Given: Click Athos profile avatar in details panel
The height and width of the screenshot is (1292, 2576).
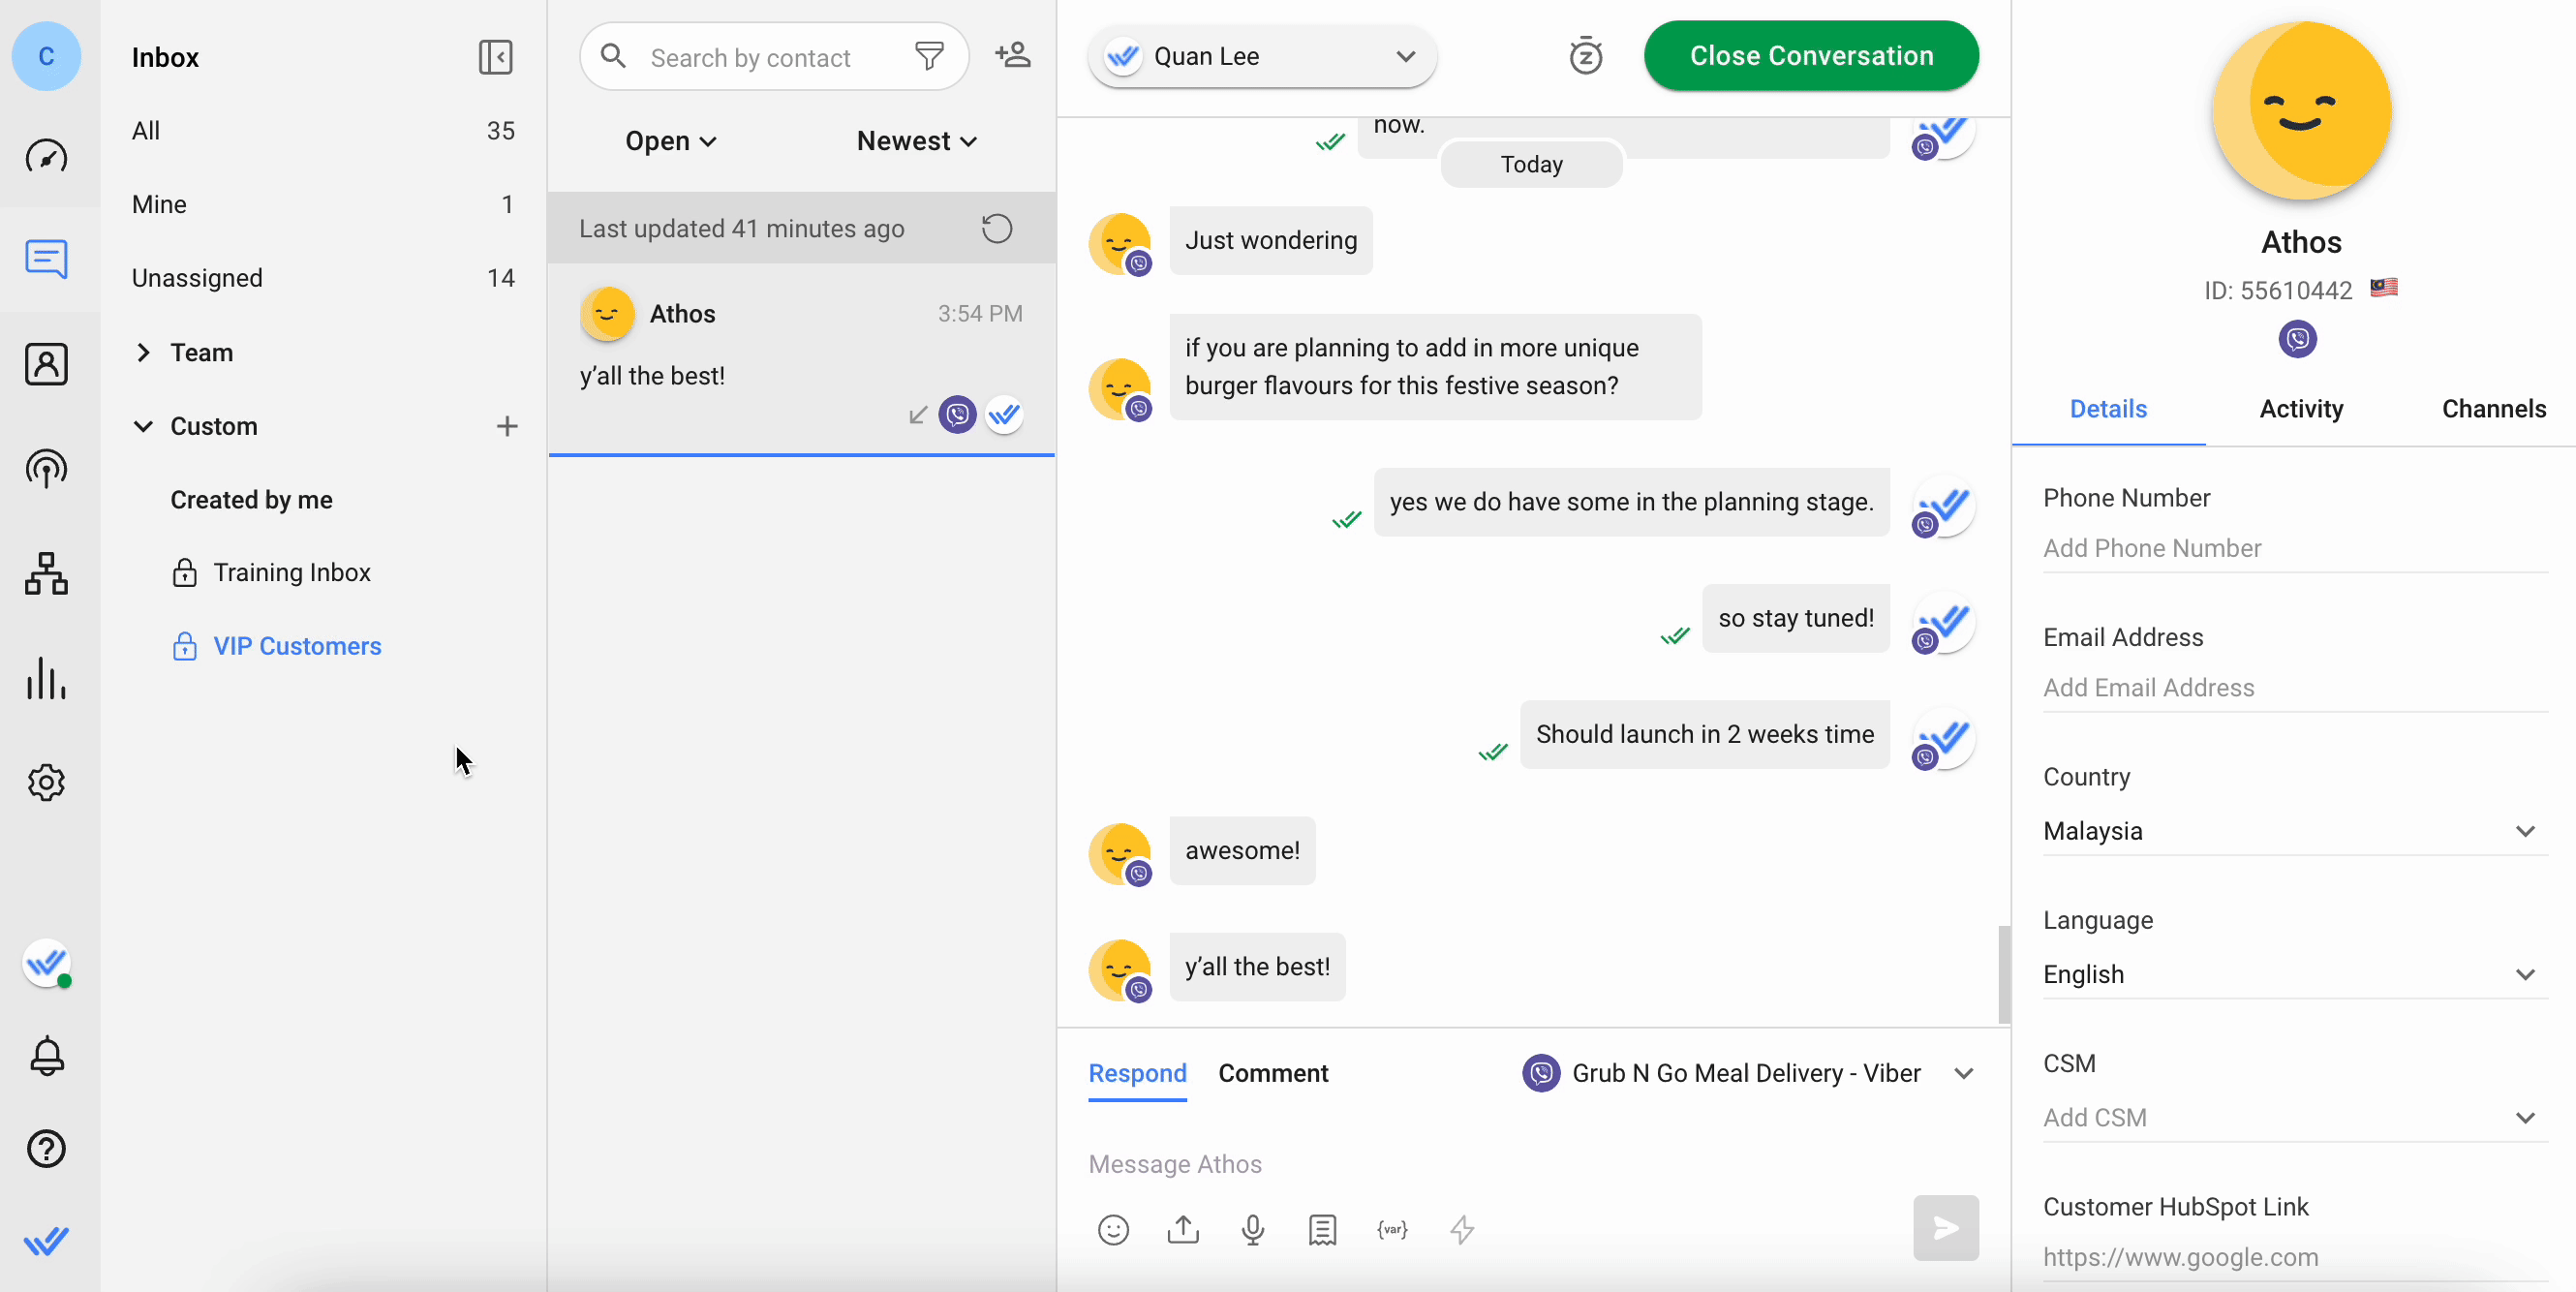Looking at the screenshot, I should 2300,110.
